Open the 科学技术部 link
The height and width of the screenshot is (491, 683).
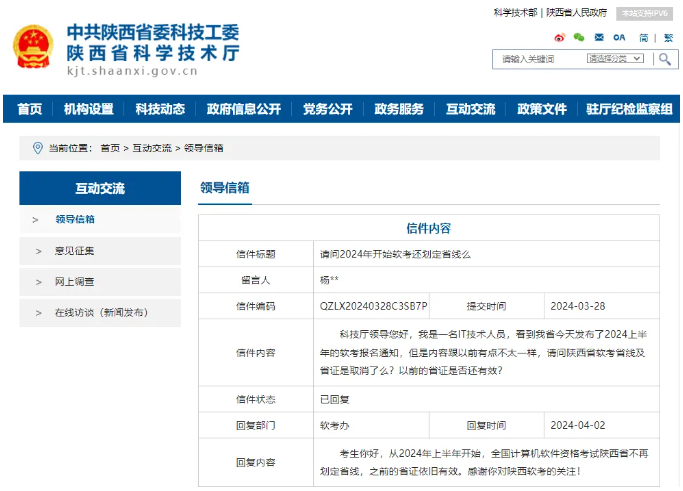coord(515,12)
